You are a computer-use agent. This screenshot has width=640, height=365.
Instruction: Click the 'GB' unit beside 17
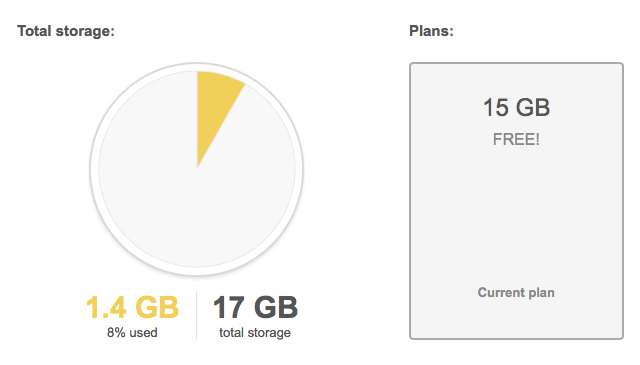point(276,307)
